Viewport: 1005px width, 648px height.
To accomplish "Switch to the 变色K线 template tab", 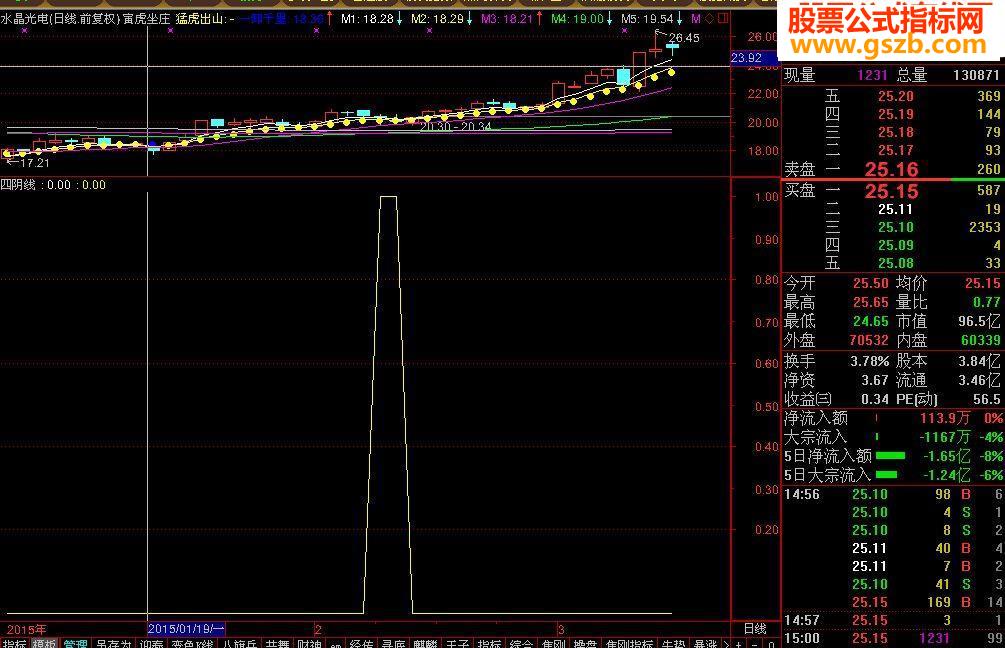I will [x=192, y=643].
